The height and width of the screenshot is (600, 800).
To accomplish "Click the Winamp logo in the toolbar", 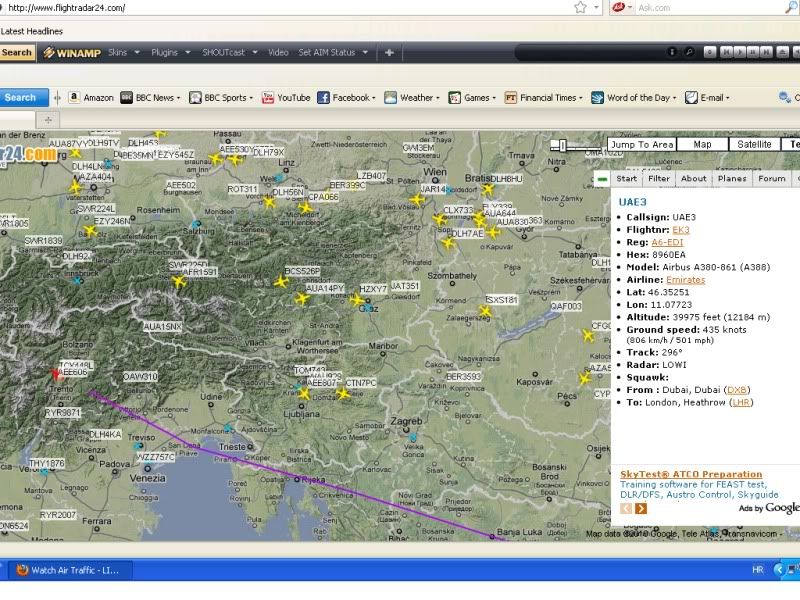I will (x=72, y=53).
